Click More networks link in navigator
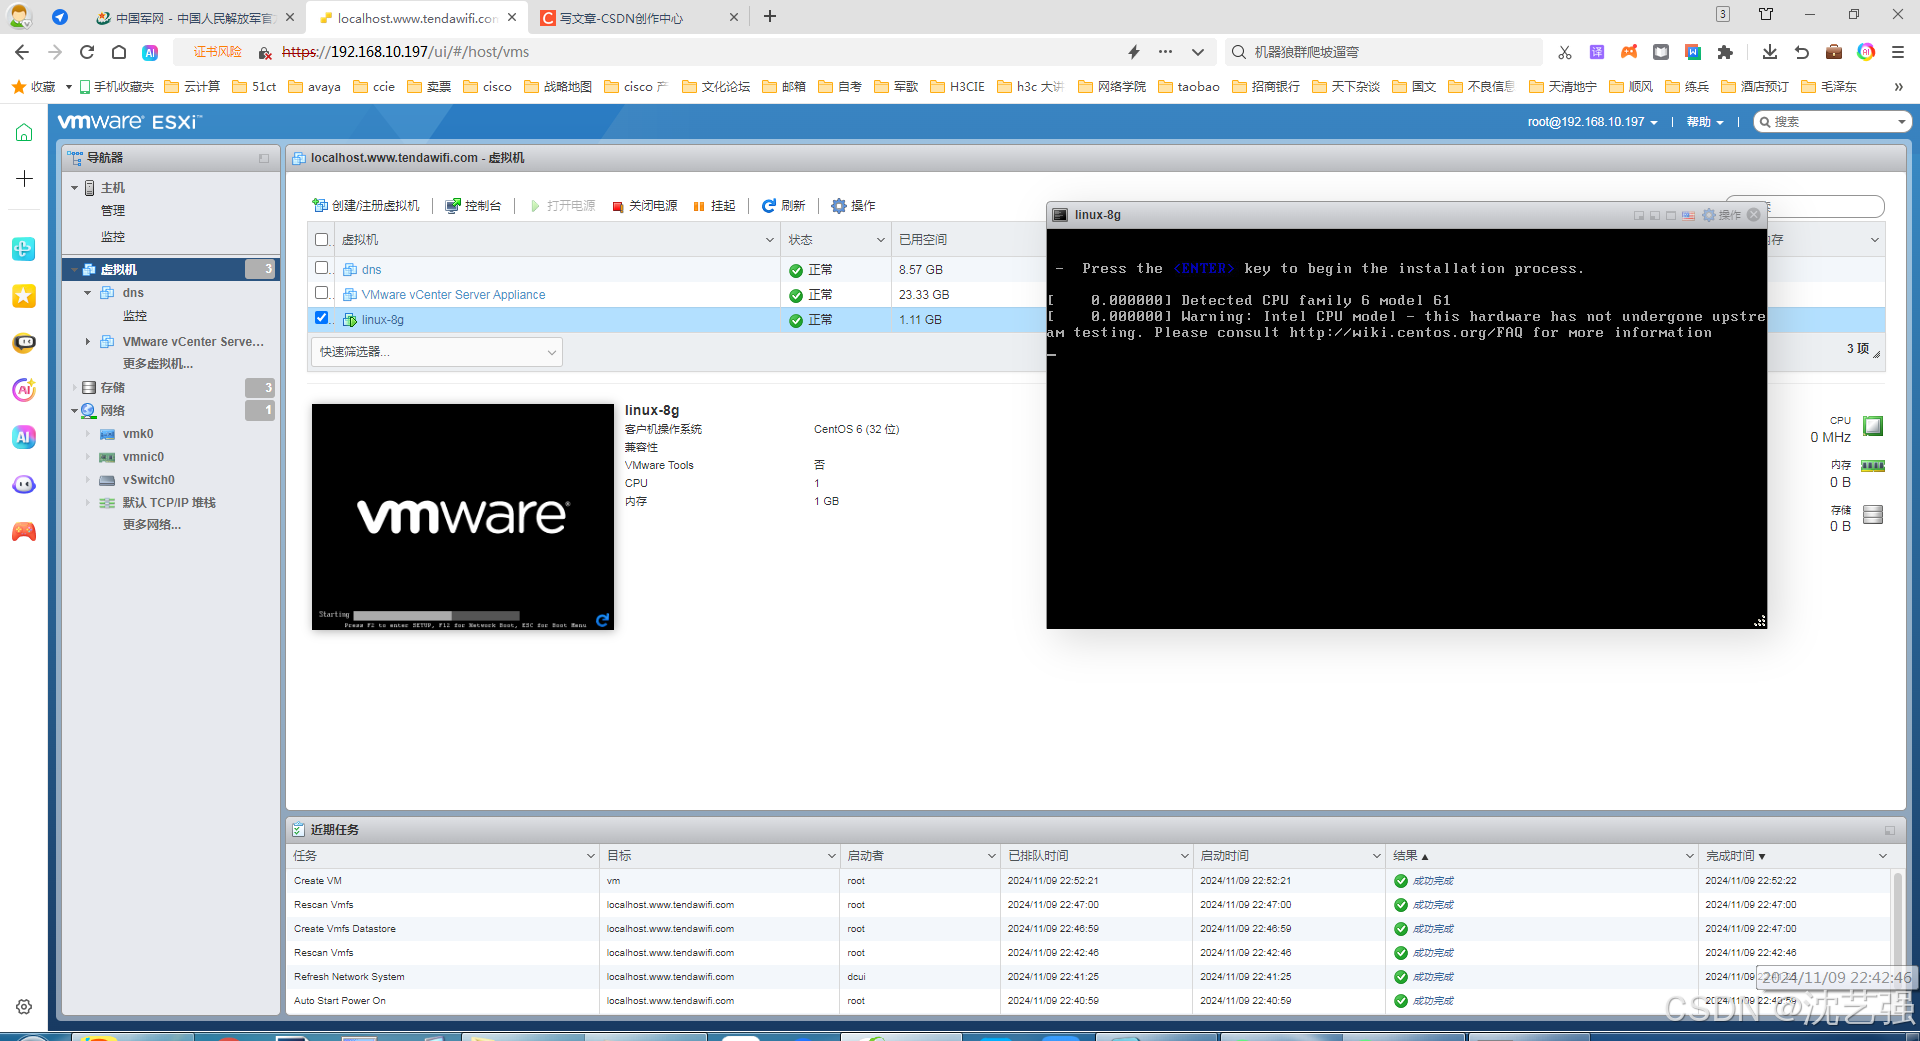Viewport: 1920px width, 1041px height. [x=152, y=525]
